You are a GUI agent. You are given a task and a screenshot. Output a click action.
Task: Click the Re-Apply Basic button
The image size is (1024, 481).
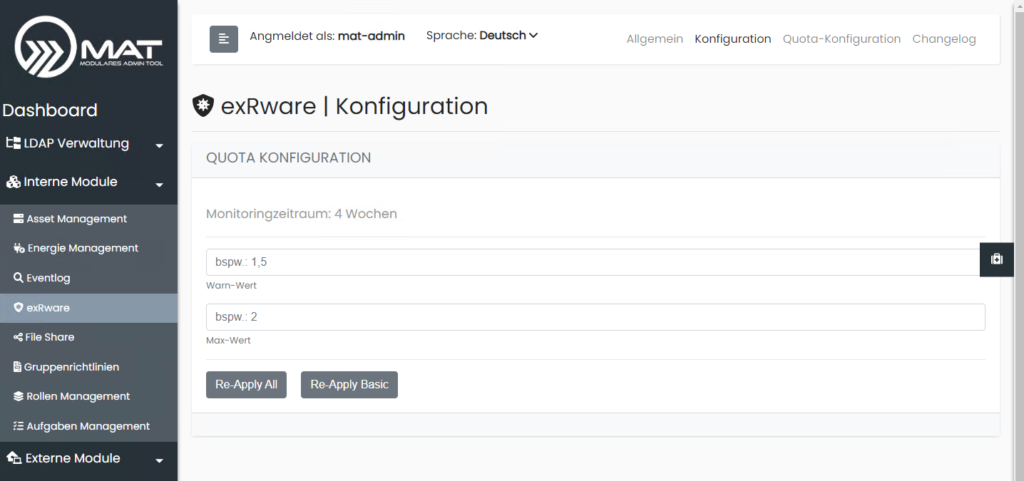(x=349, y=384)
